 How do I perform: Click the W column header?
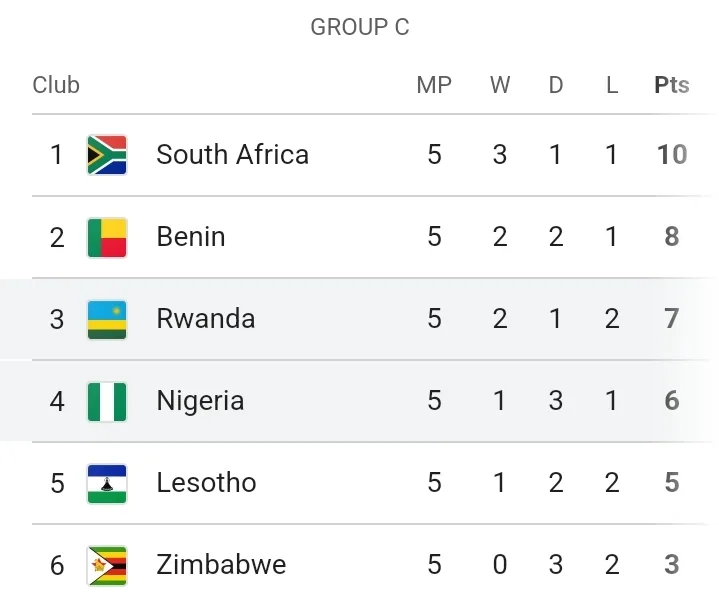tap(500, 85)
